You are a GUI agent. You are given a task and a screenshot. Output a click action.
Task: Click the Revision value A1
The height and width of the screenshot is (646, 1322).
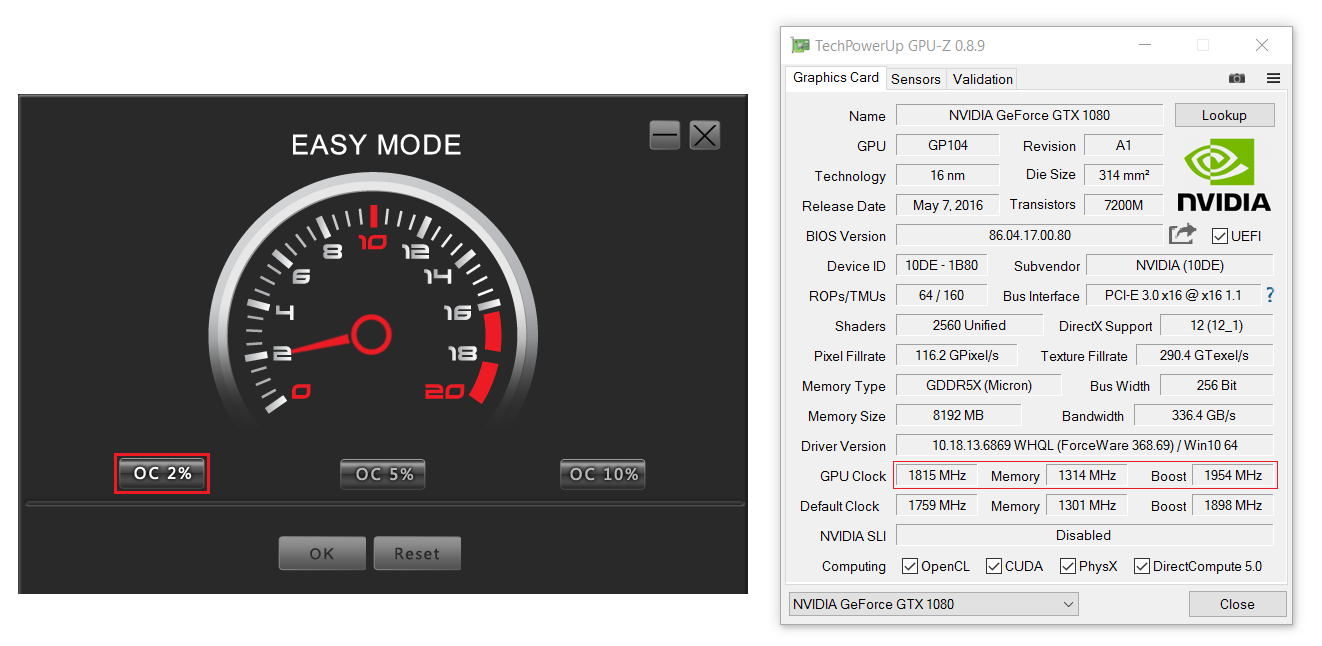pyautogui.click(x=1123, y=145)
